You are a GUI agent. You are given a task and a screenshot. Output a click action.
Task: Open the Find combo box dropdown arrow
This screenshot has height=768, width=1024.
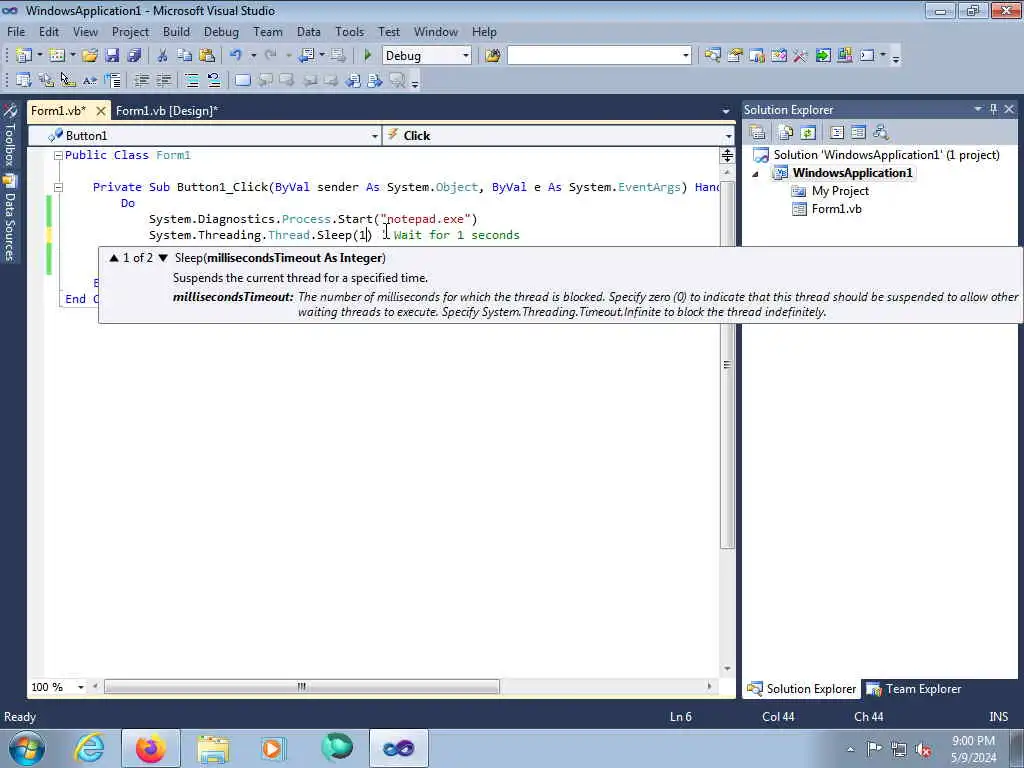pos(685,56)
